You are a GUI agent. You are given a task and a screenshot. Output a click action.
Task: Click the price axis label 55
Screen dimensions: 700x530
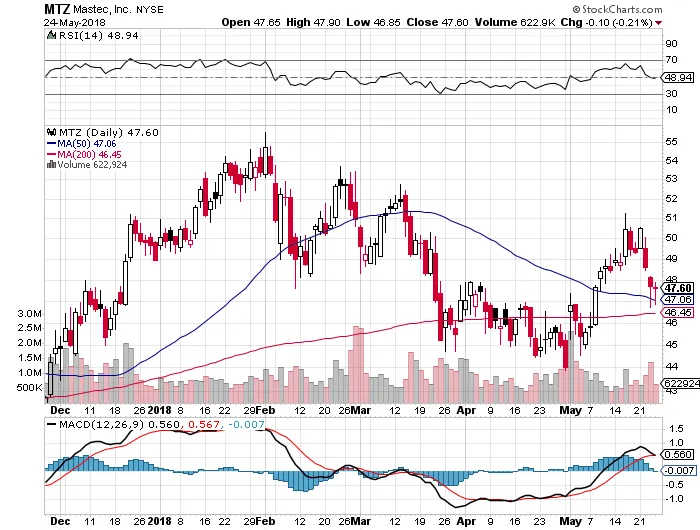[671, 142]
